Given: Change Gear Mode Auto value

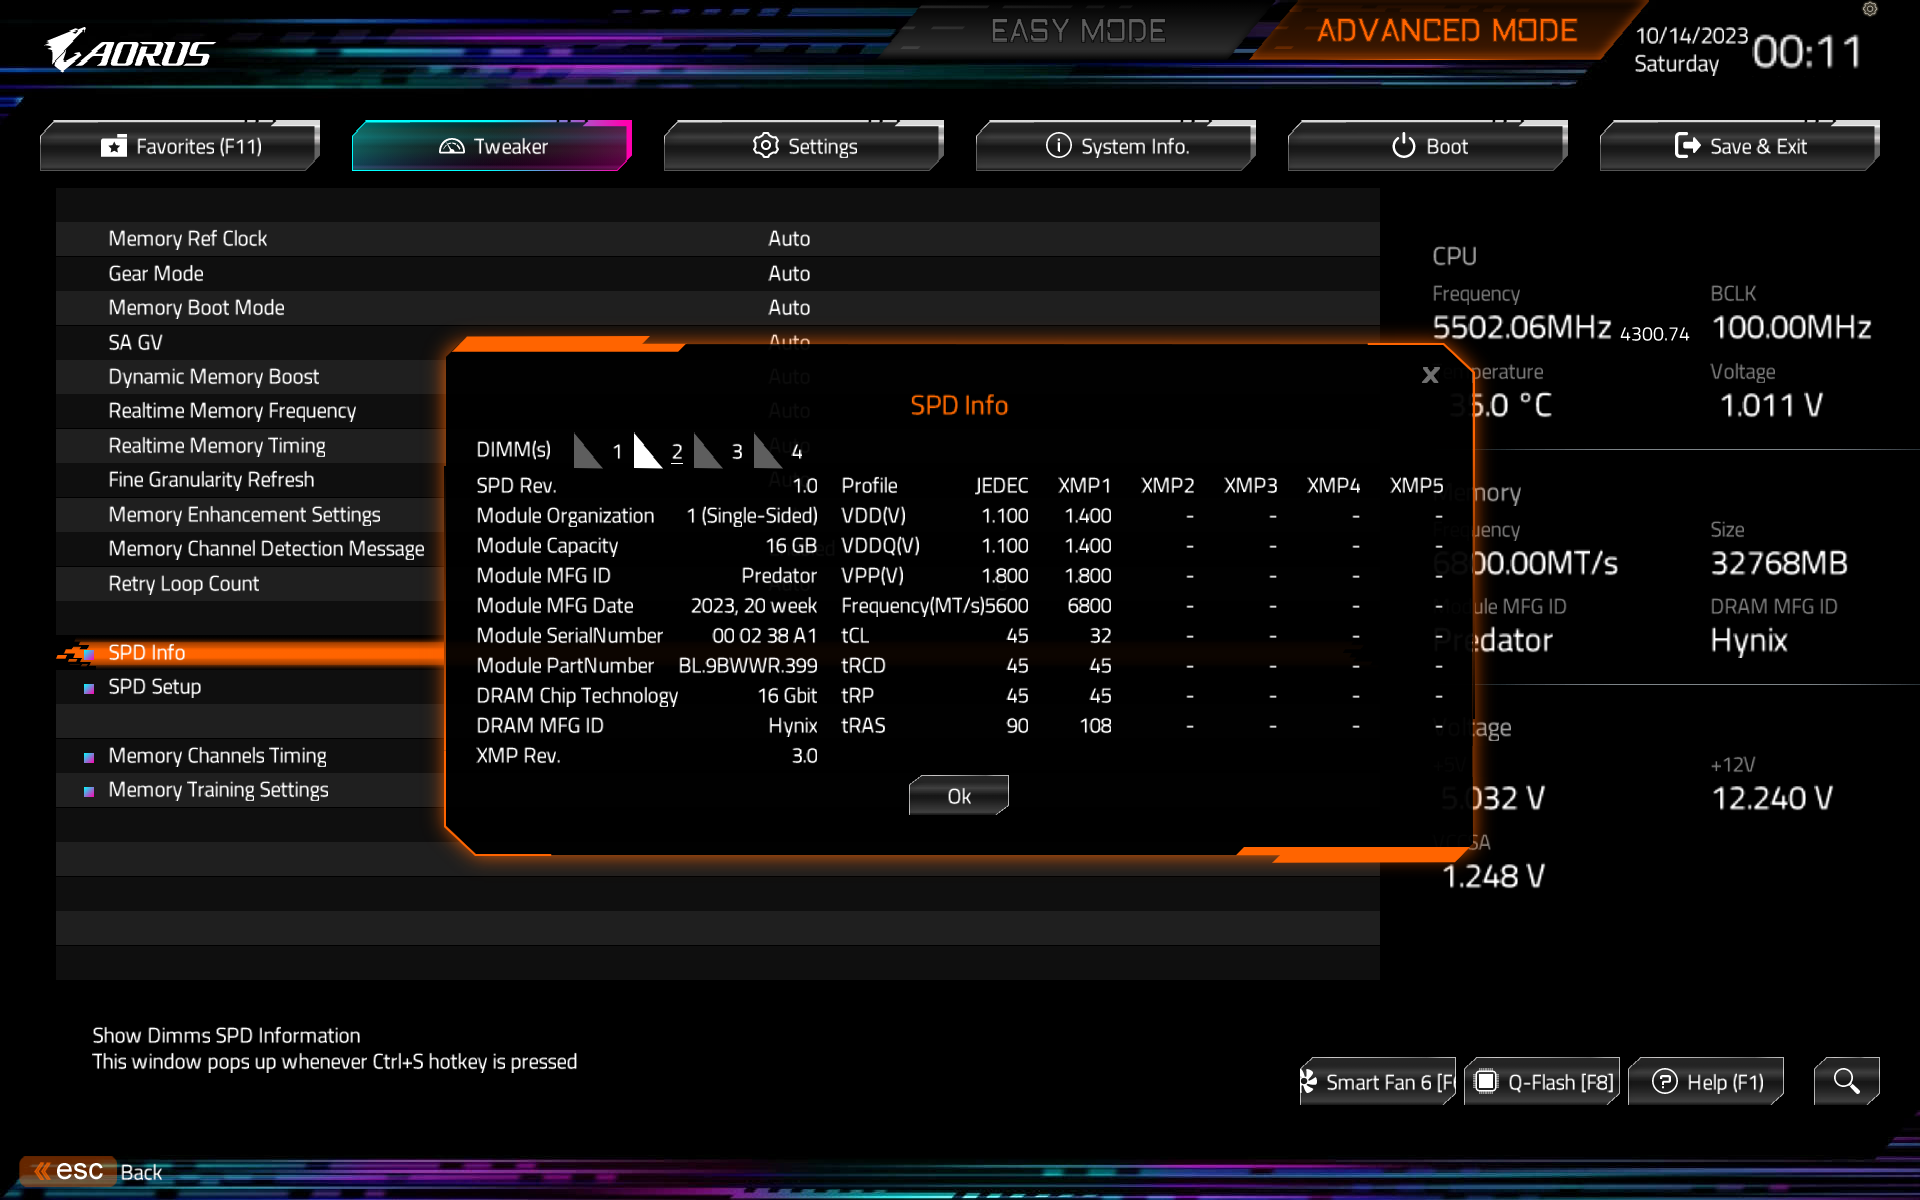Looking at the screenshot, I should pyautogui.click(x=789, y=273).
